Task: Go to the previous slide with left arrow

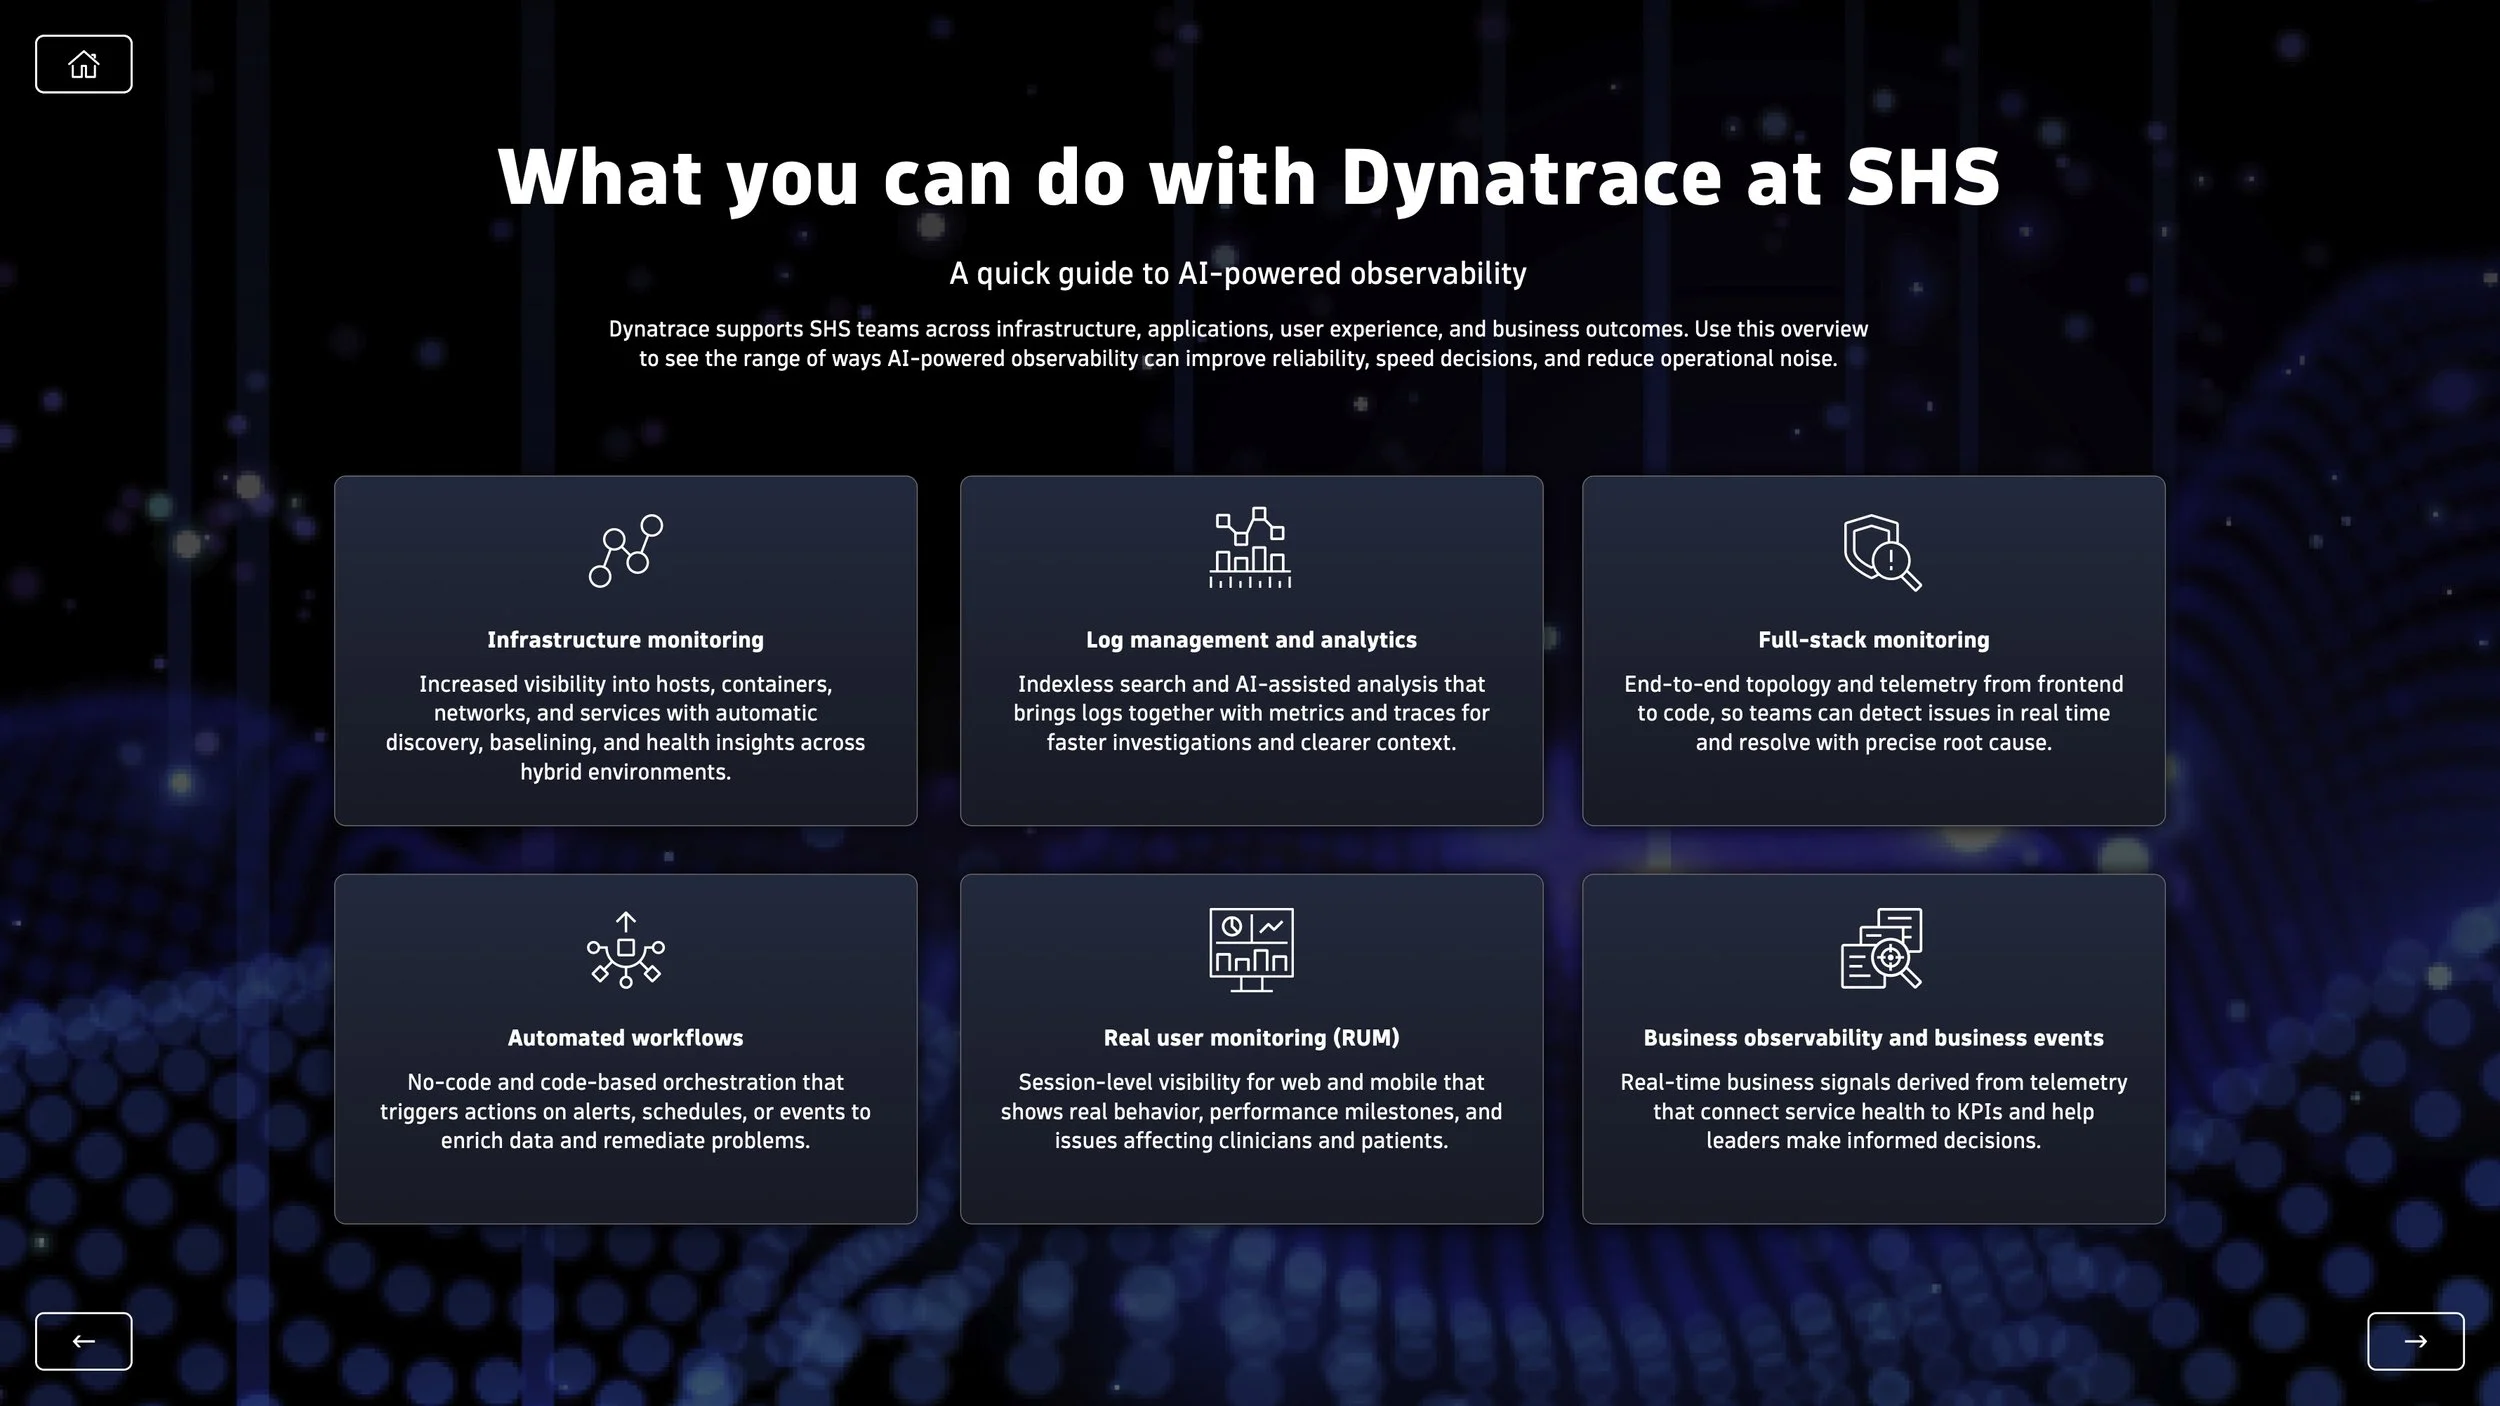Action: click(x=84, y=1341)
